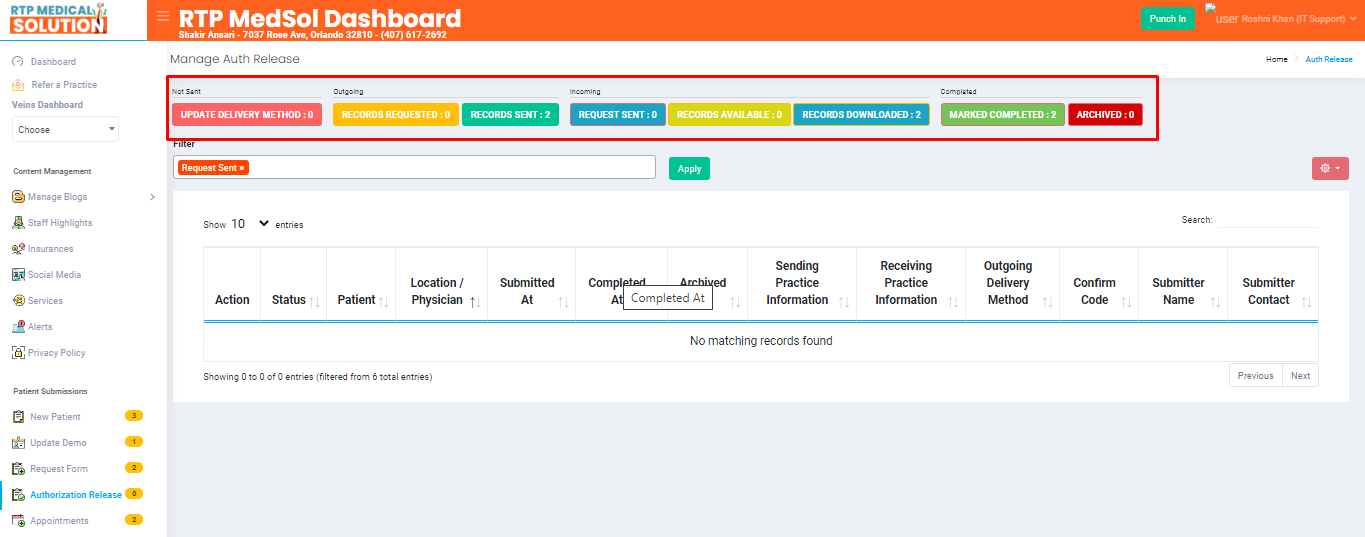1365x537 pixels.
Task: Click the Apply filter button
Action: [x=689, y=169]
